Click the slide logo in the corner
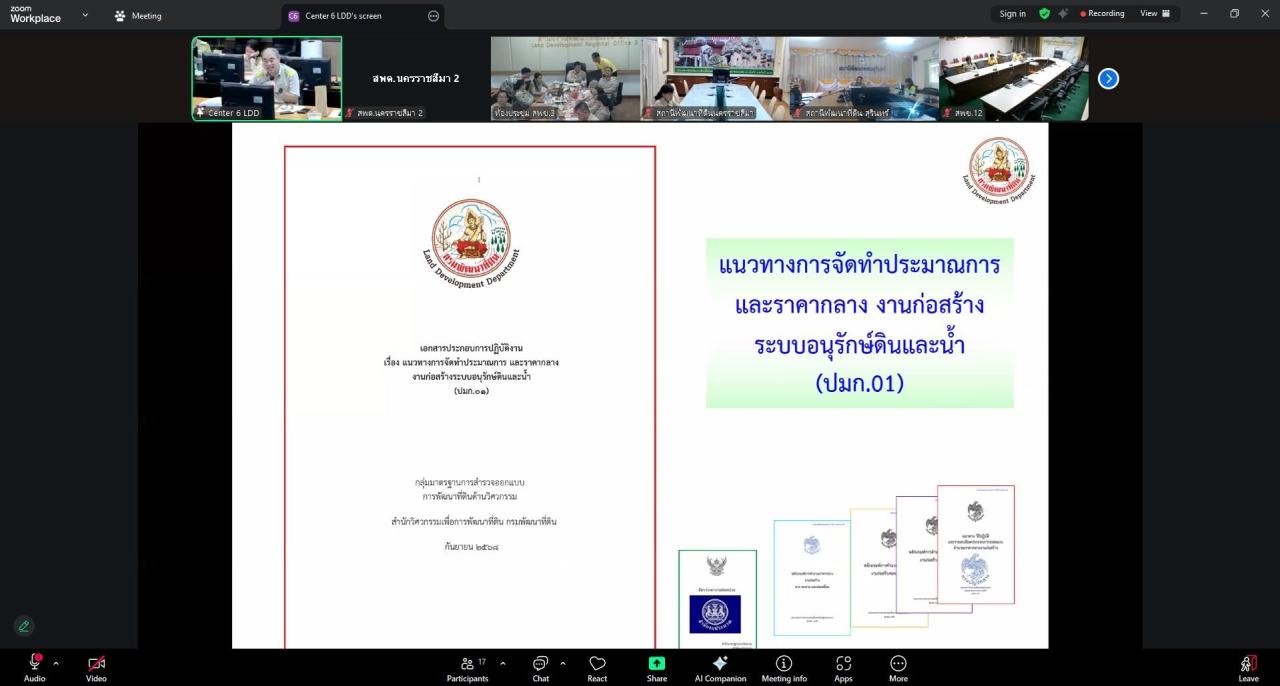The height and width of the screenshot is (686, 1280). point(998,170)
